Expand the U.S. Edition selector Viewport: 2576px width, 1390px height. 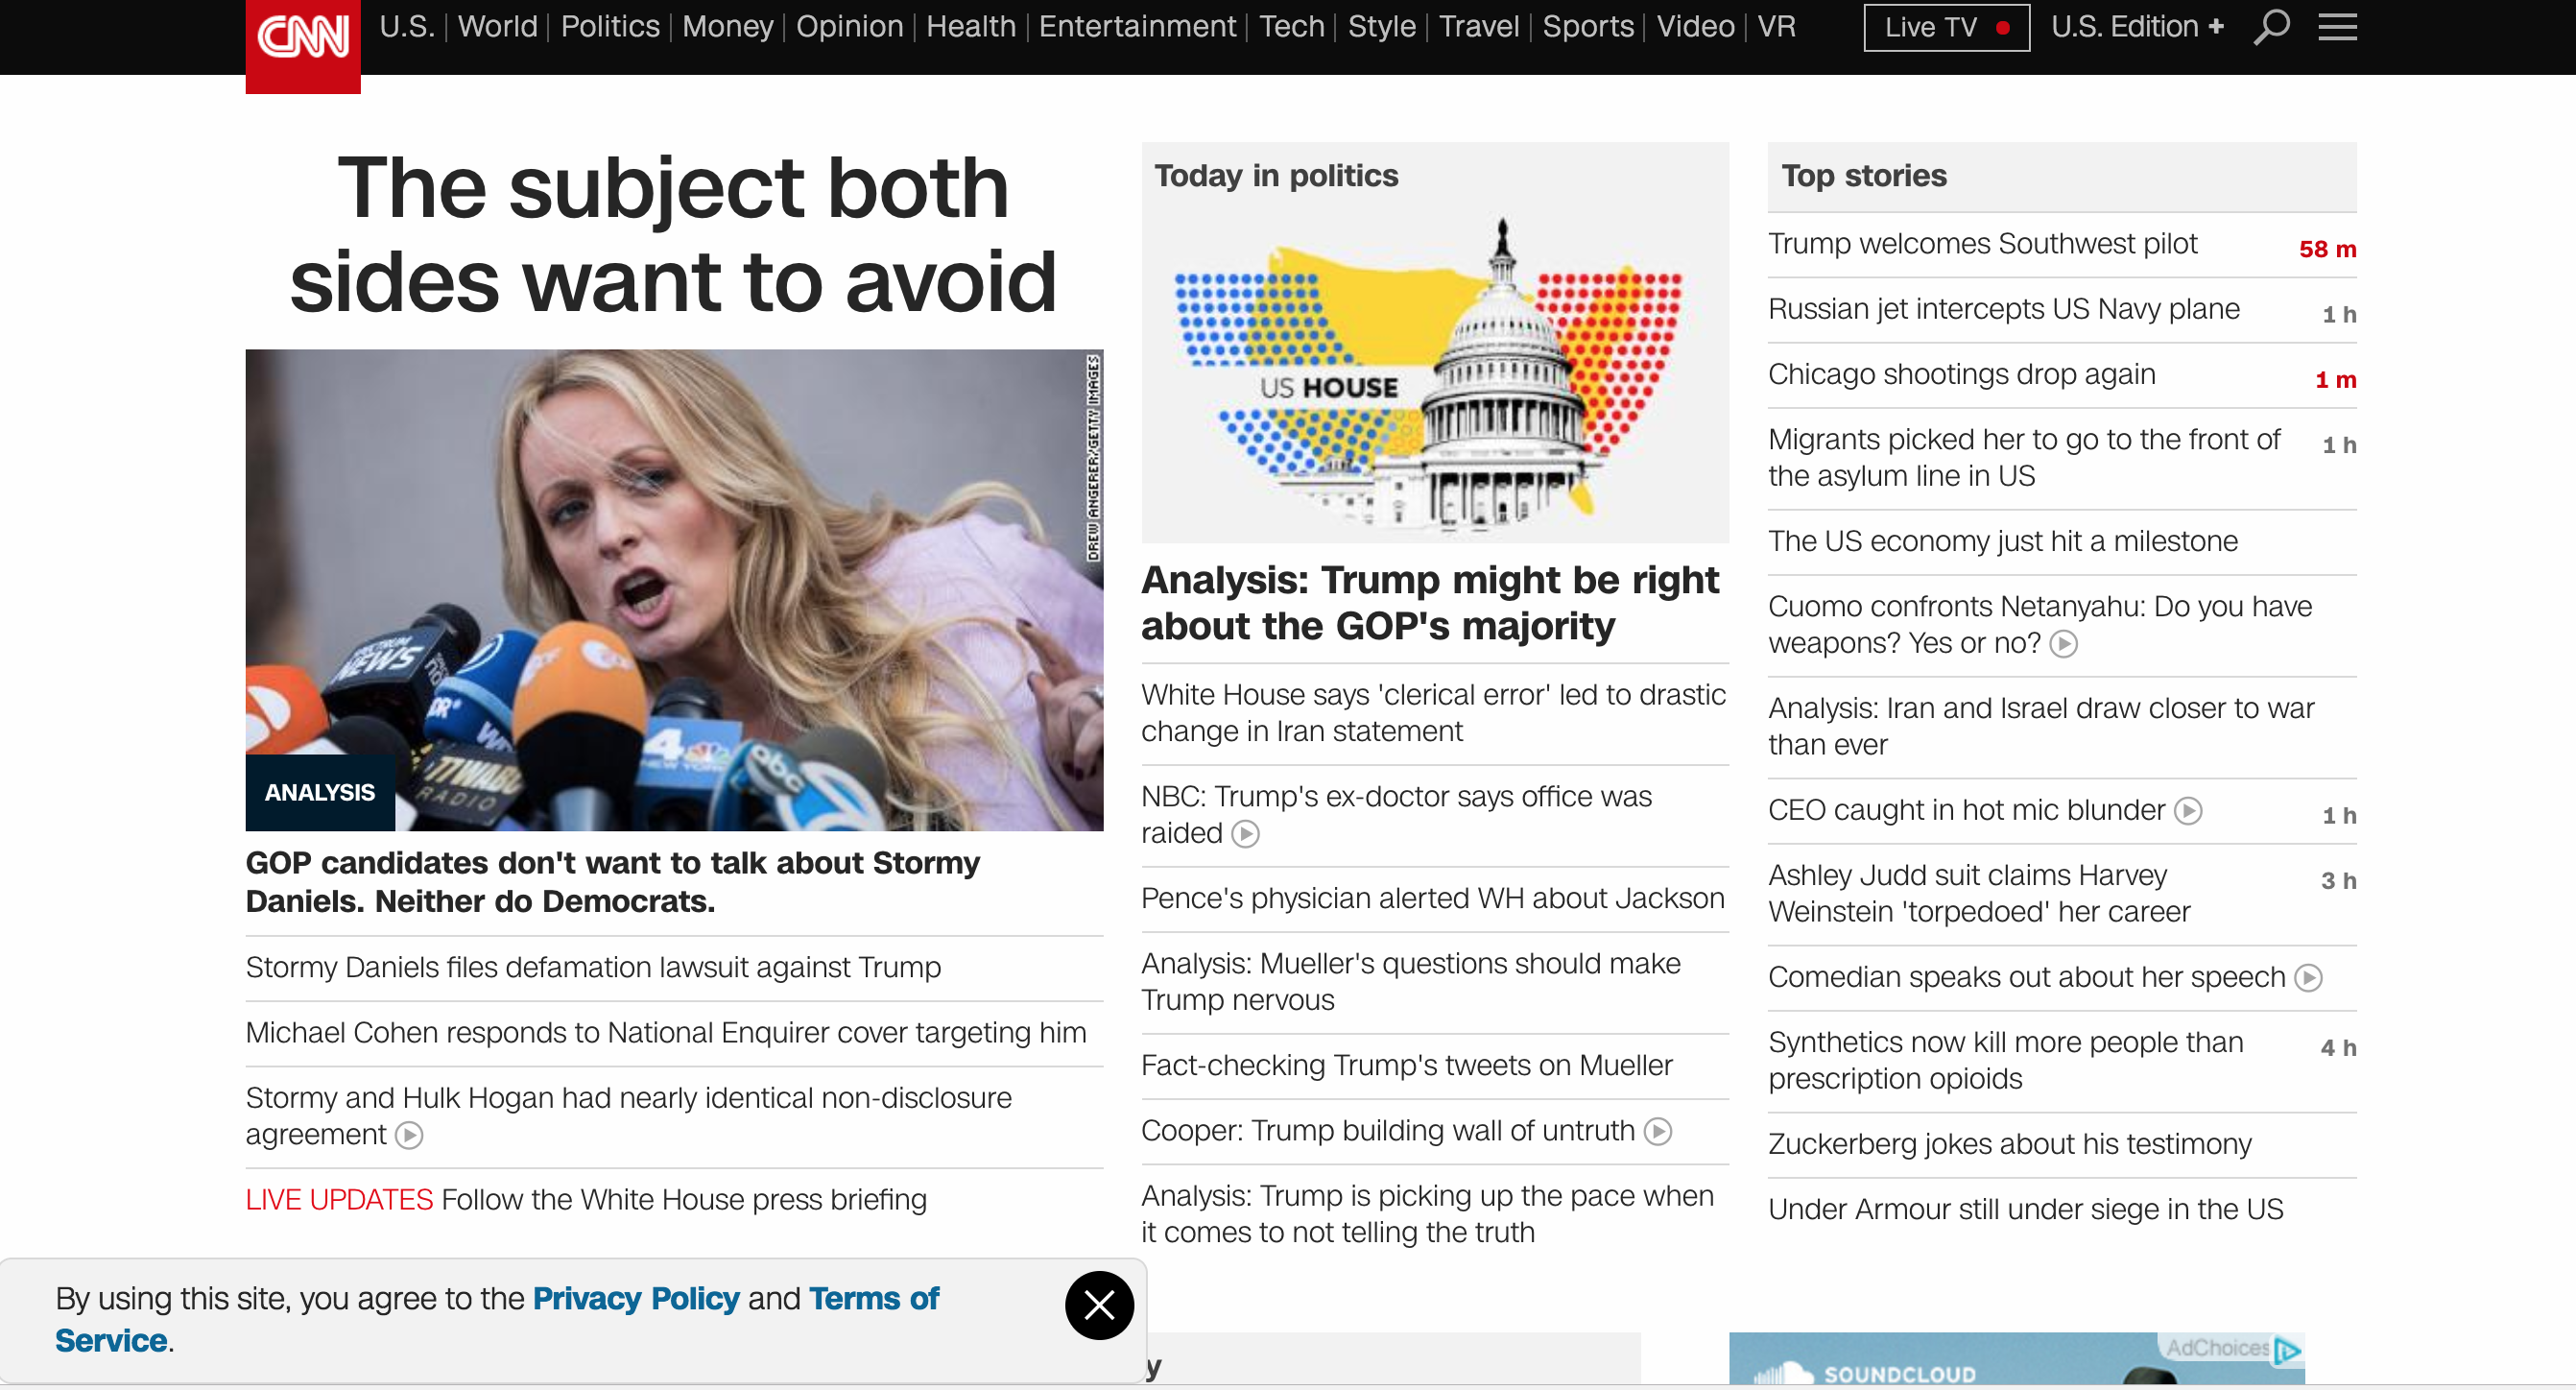[x=2137, y=27]
